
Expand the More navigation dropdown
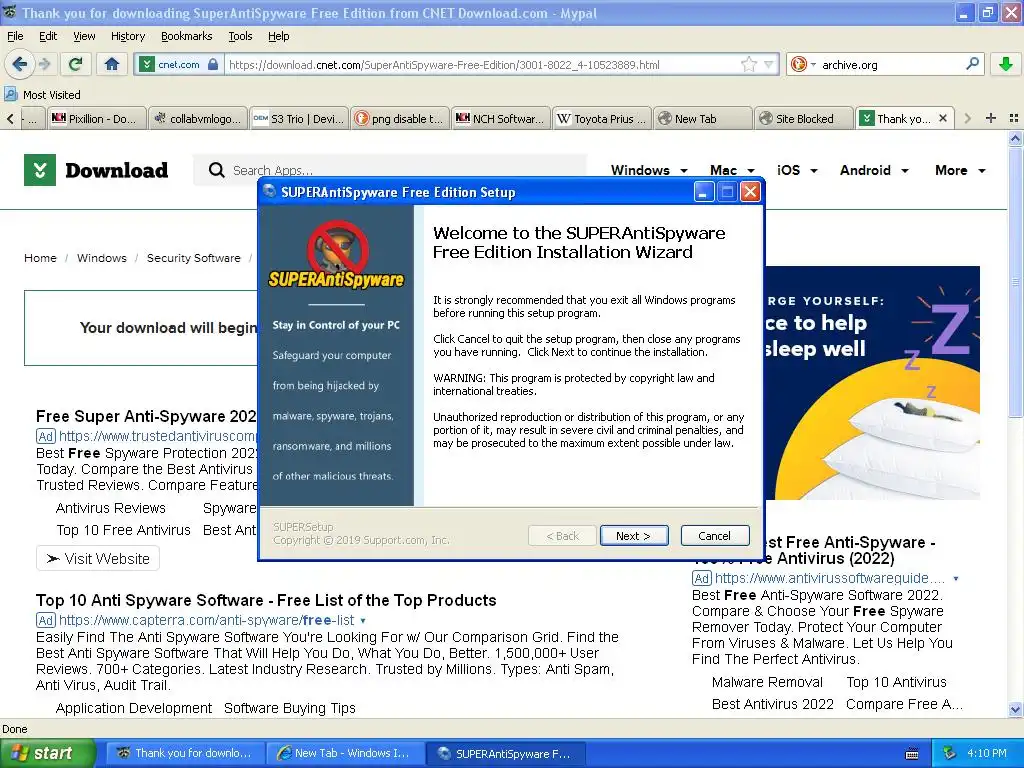(982, 170)
